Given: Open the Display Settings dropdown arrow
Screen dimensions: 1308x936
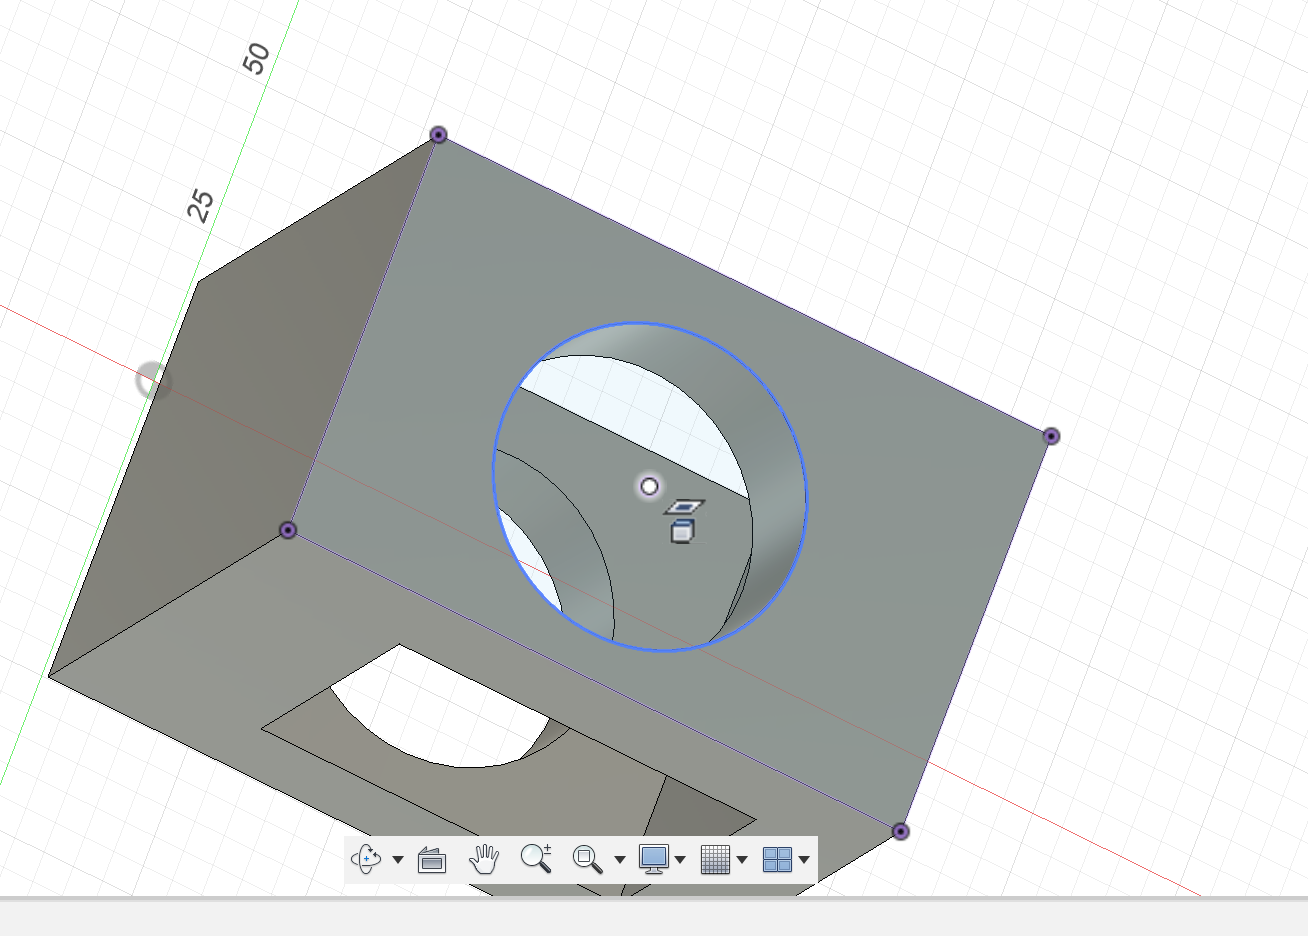Looking at the screenshot, I should click(681, 858).
